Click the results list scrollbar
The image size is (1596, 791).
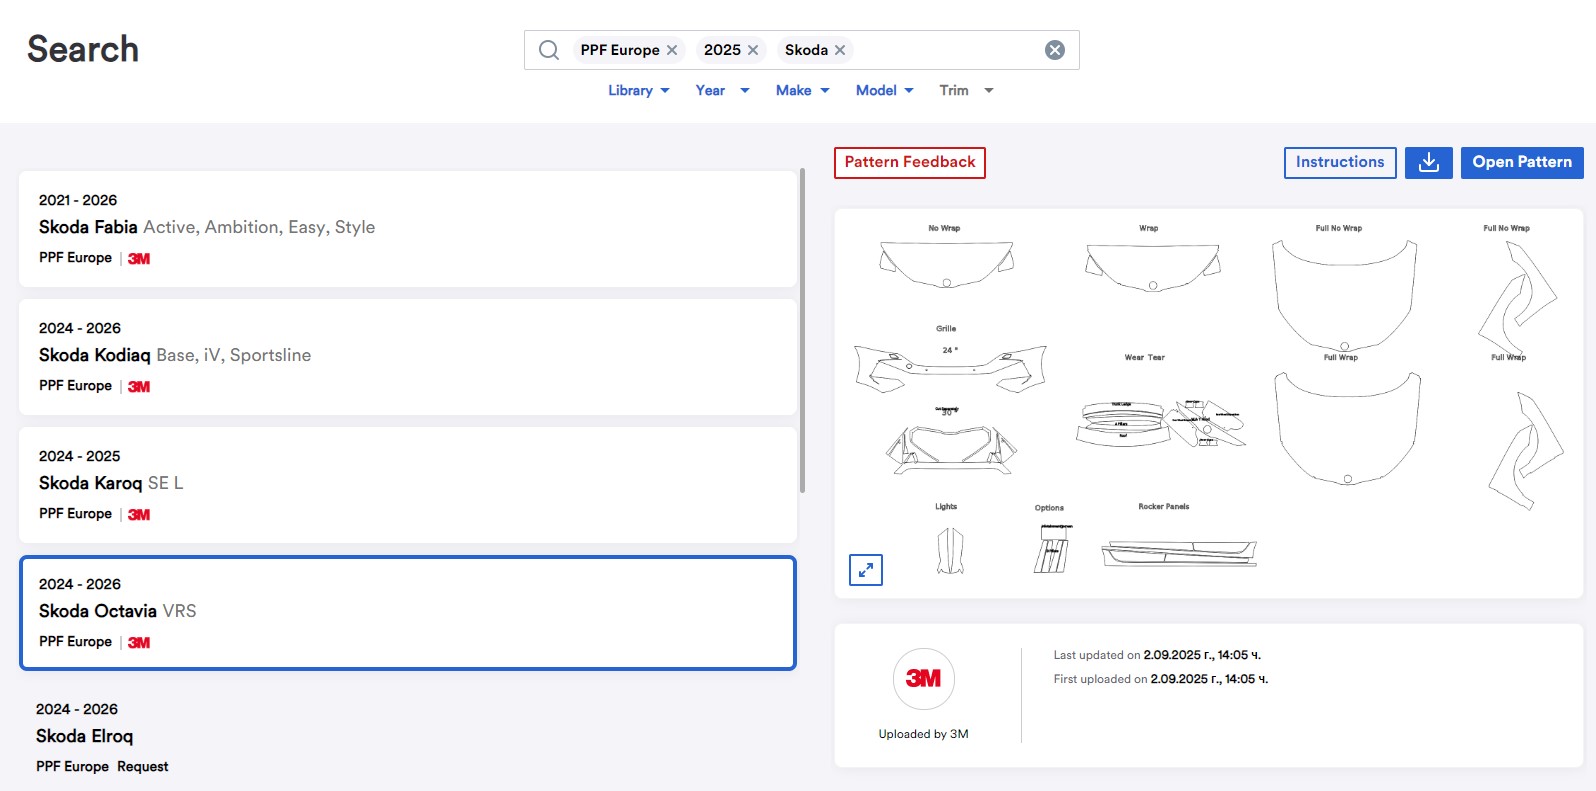[x=802, y=330]
